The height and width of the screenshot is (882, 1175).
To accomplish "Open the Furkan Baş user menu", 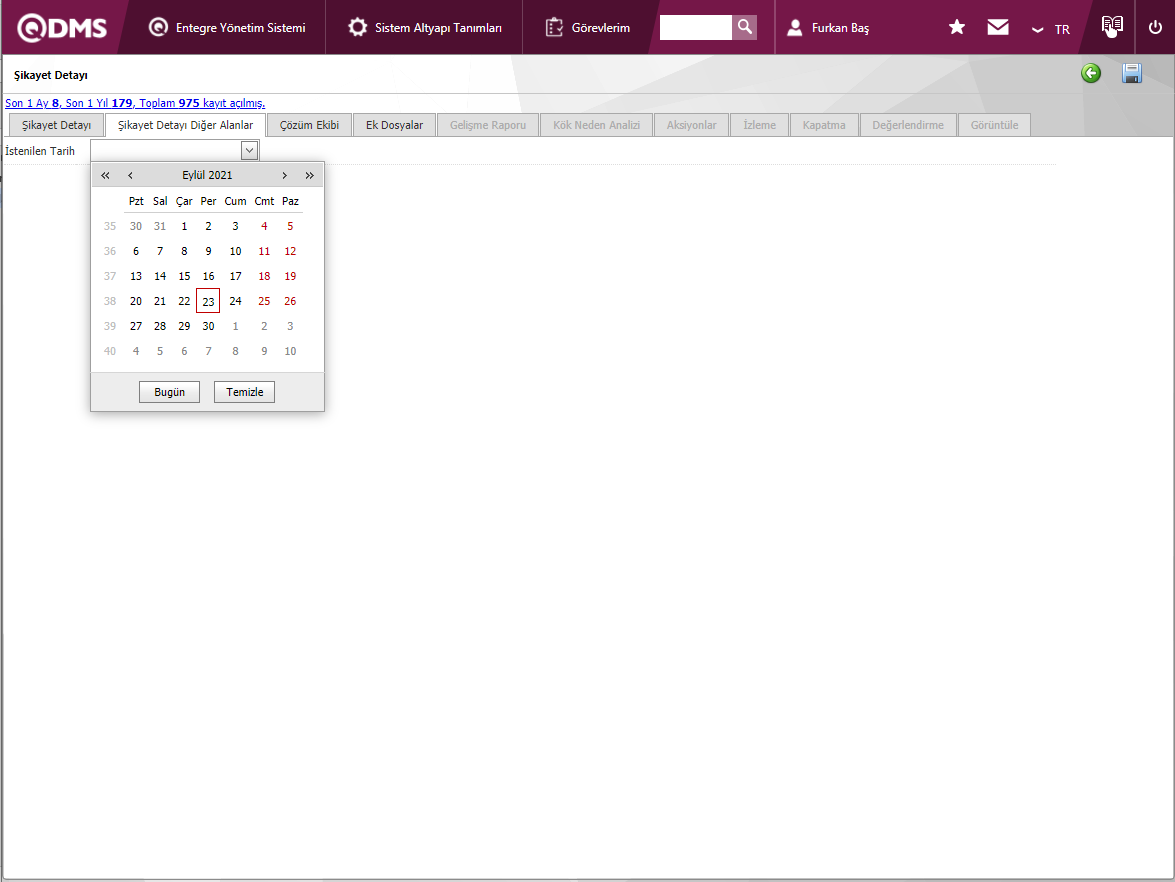I will click(x=828, y=28).
